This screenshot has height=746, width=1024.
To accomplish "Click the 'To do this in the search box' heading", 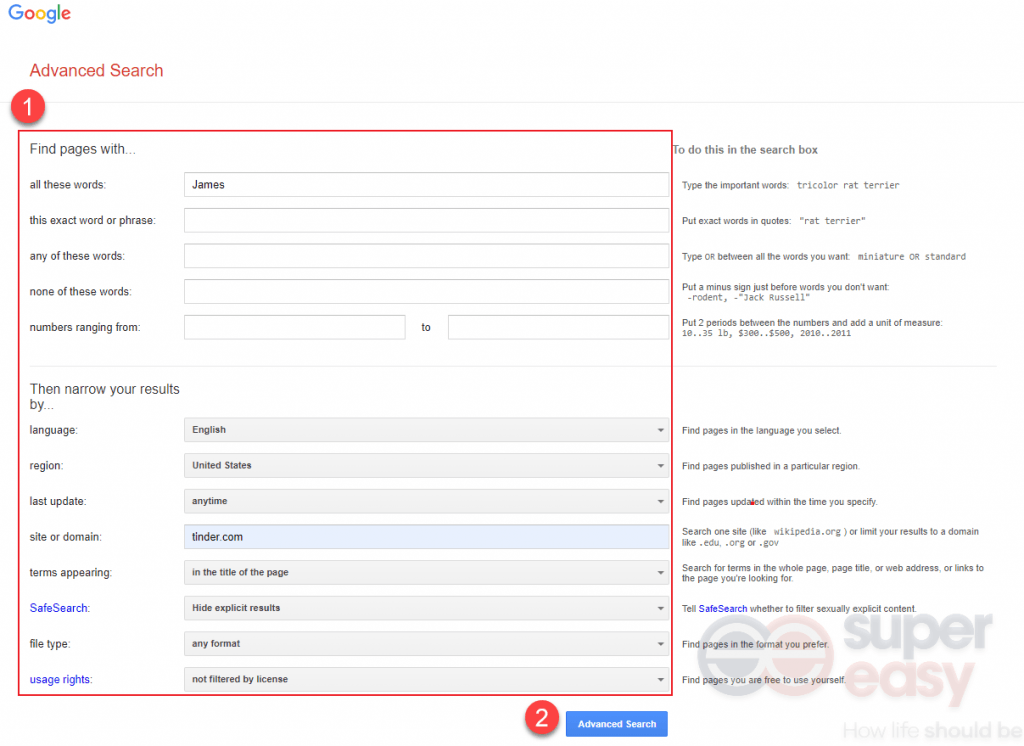I will 745,150.
